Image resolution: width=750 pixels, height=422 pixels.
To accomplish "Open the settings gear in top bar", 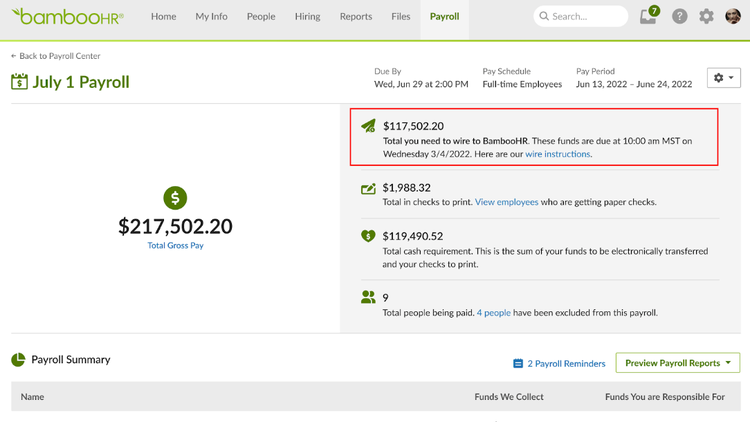I will pyautogui.click(x=706, y=16).
